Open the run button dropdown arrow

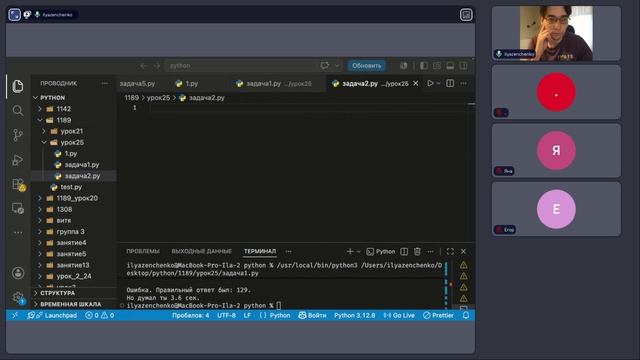438,83
